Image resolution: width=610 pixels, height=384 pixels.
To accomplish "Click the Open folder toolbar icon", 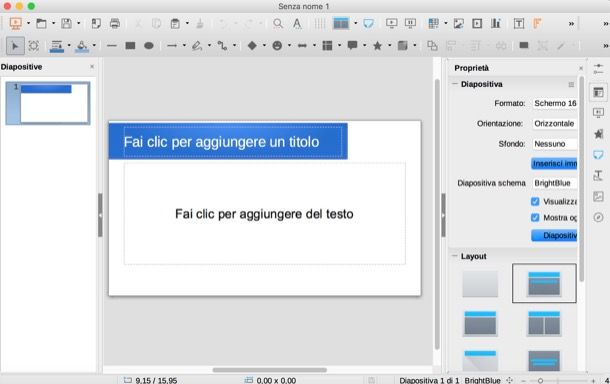I will tap(41, 24).
